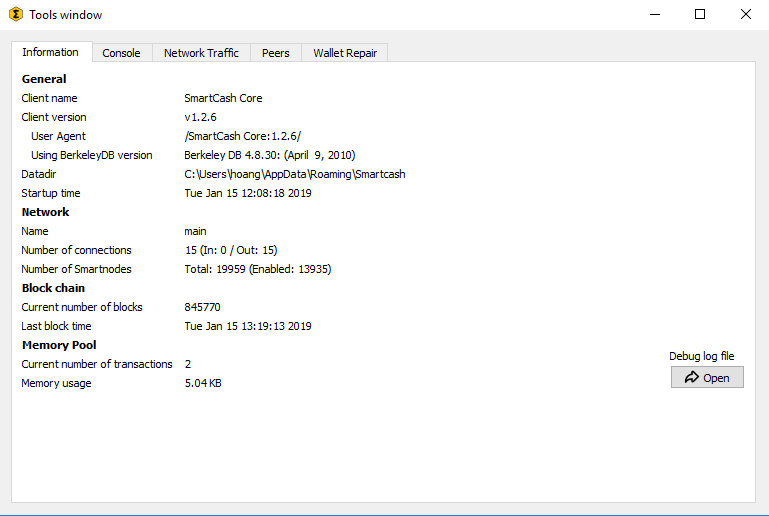This screenshot has width=769, height=516.
Task: Click the Block chain section heading
Action: (x=53, y=288)
